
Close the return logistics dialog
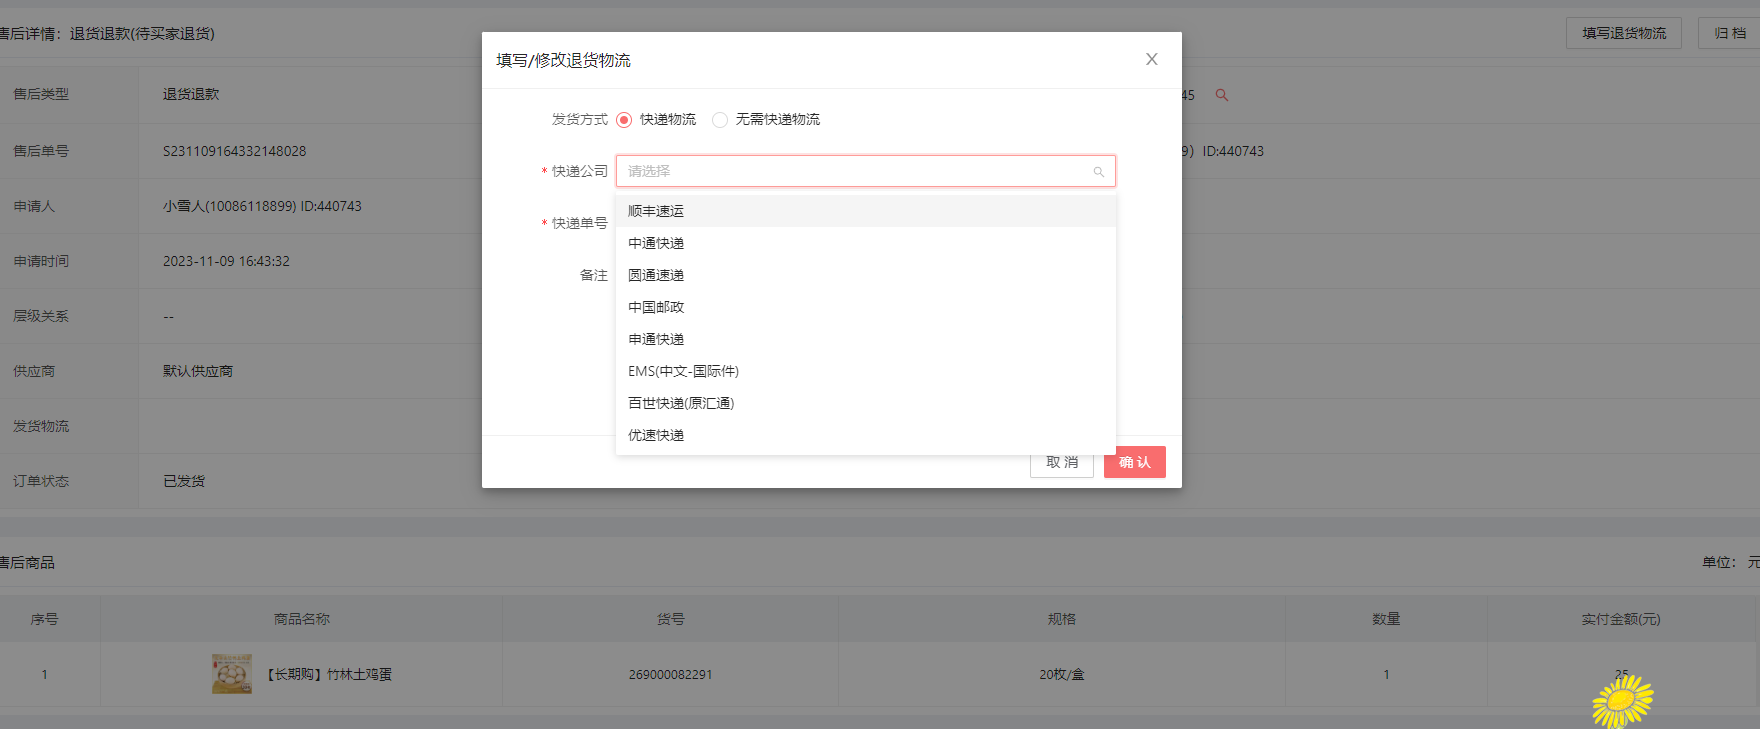1151,60
